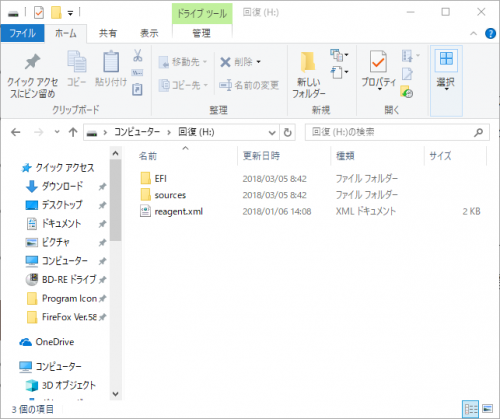The width and height of the screenshot is (500, 419).
Task: Click the refresh button beside address bar
Action: click(x=287, y=132)
